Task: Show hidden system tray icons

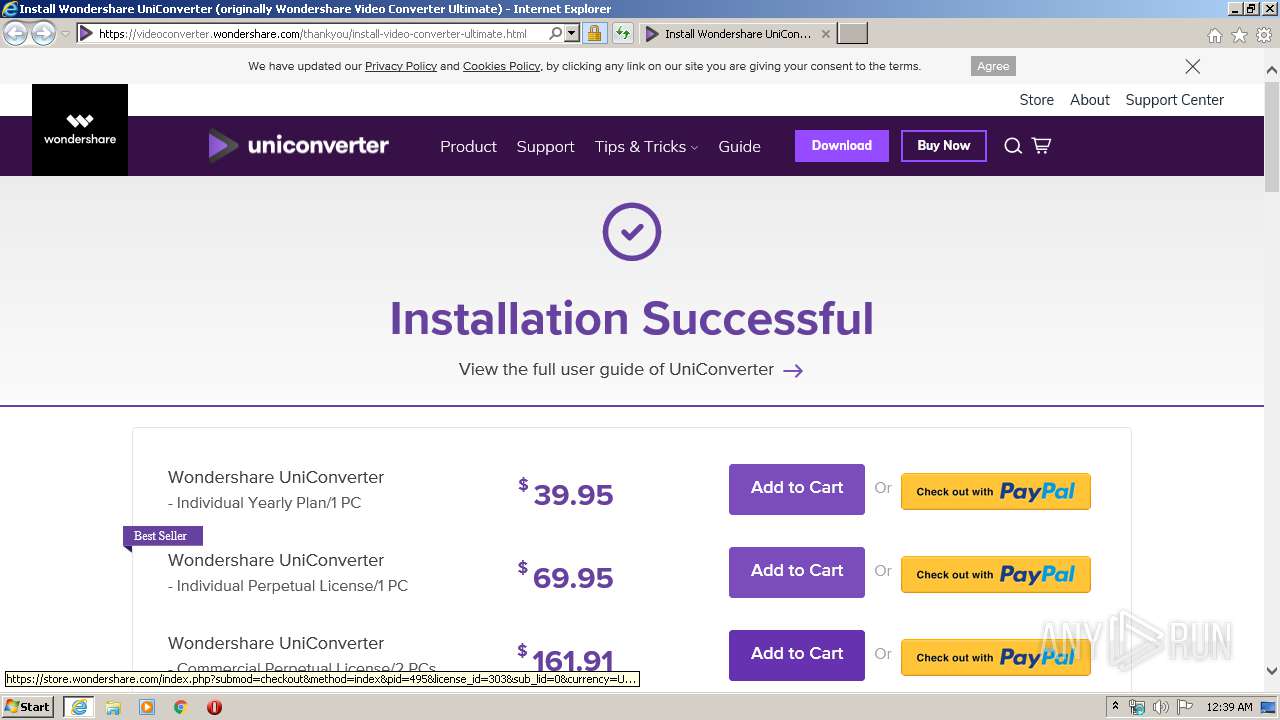Action: (x=1115, y=707)
